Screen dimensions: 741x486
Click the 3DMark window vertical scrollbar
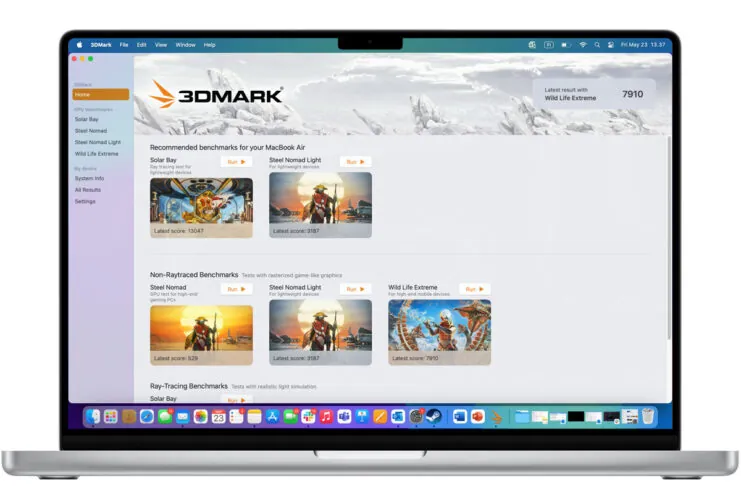point(669,238)
